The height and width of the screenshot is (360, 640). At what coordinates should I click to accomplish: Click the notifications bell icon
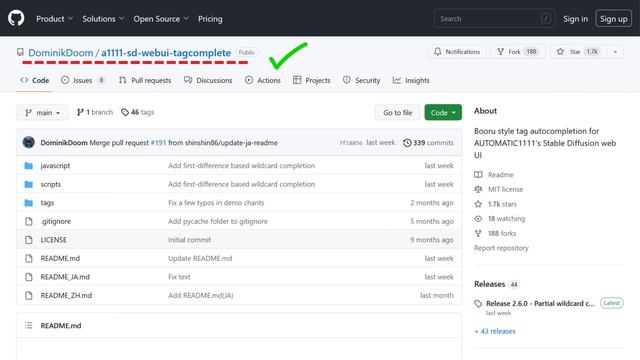click(x=438, y=51)
